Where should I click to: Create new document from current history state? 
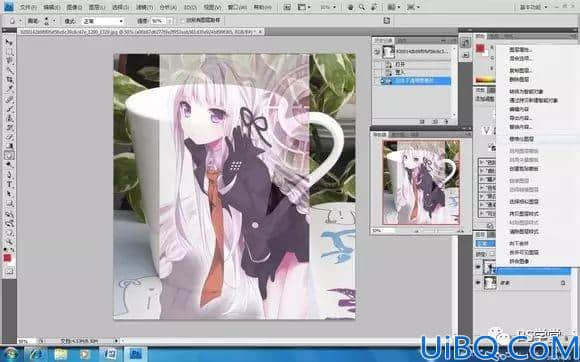point(422,121)
